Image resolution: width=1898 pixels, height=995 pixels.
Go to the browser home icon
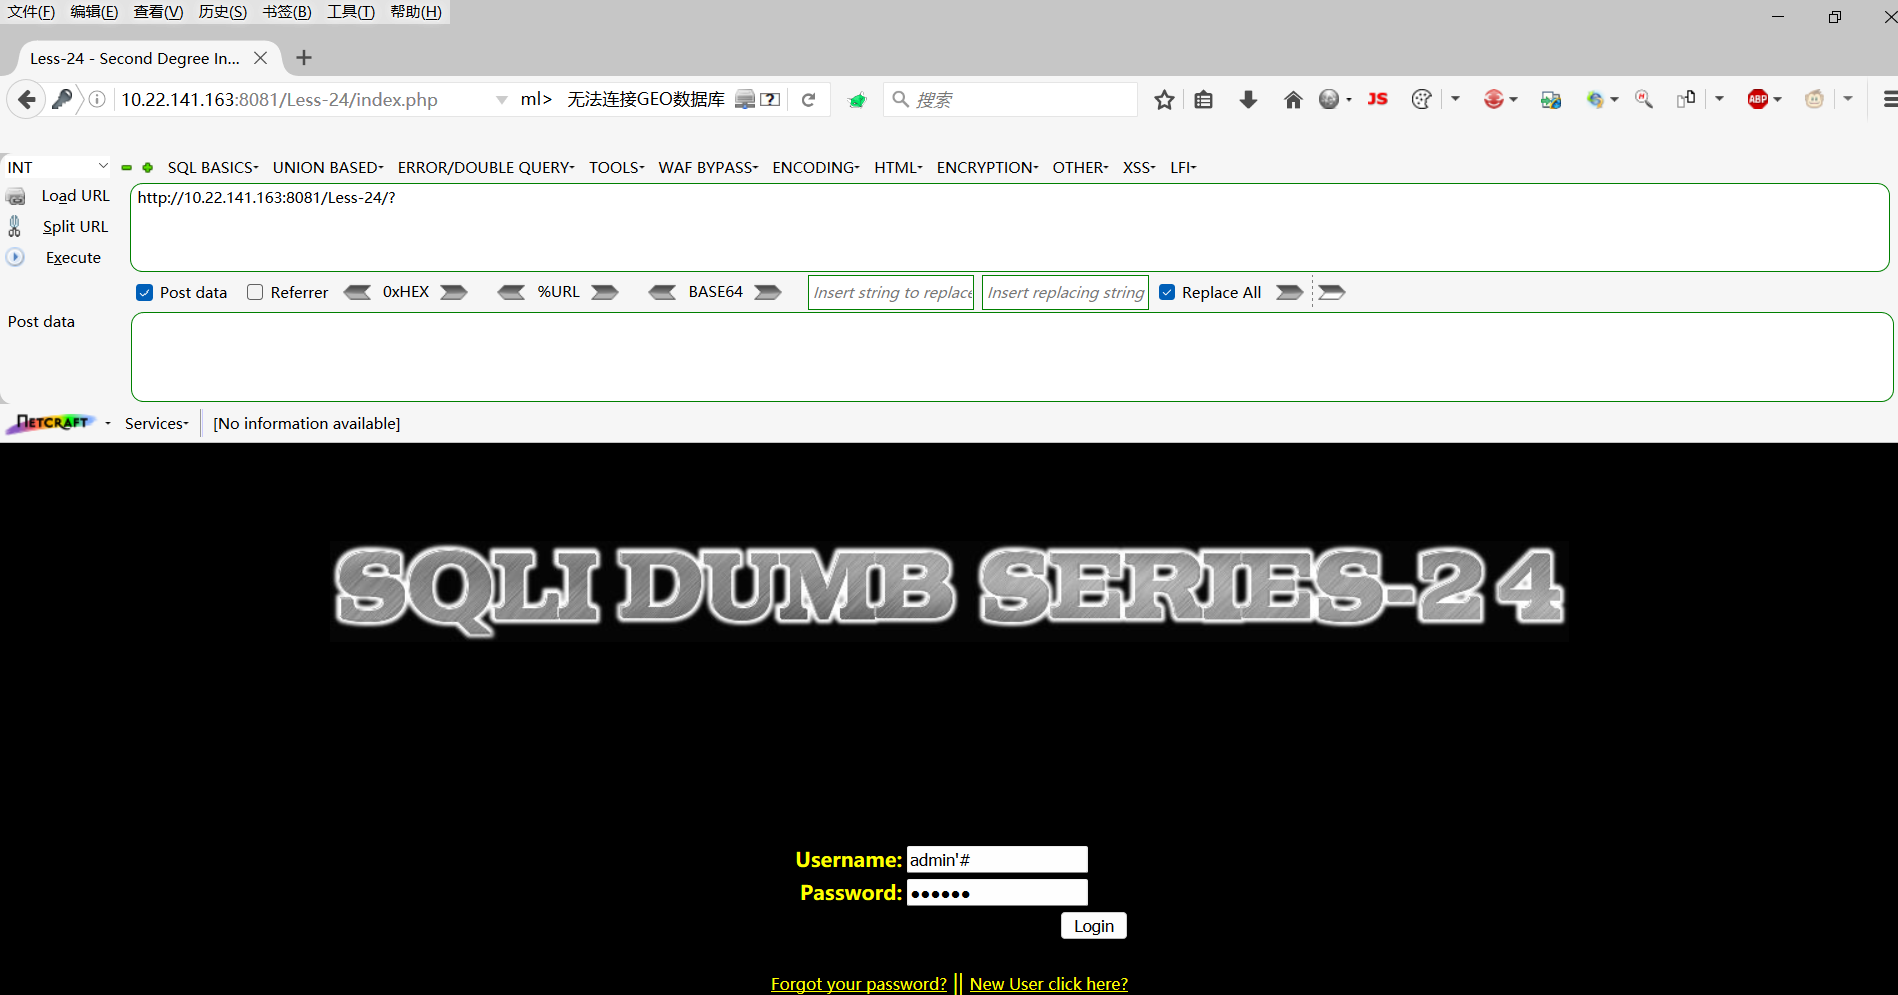pos(1293,100)
